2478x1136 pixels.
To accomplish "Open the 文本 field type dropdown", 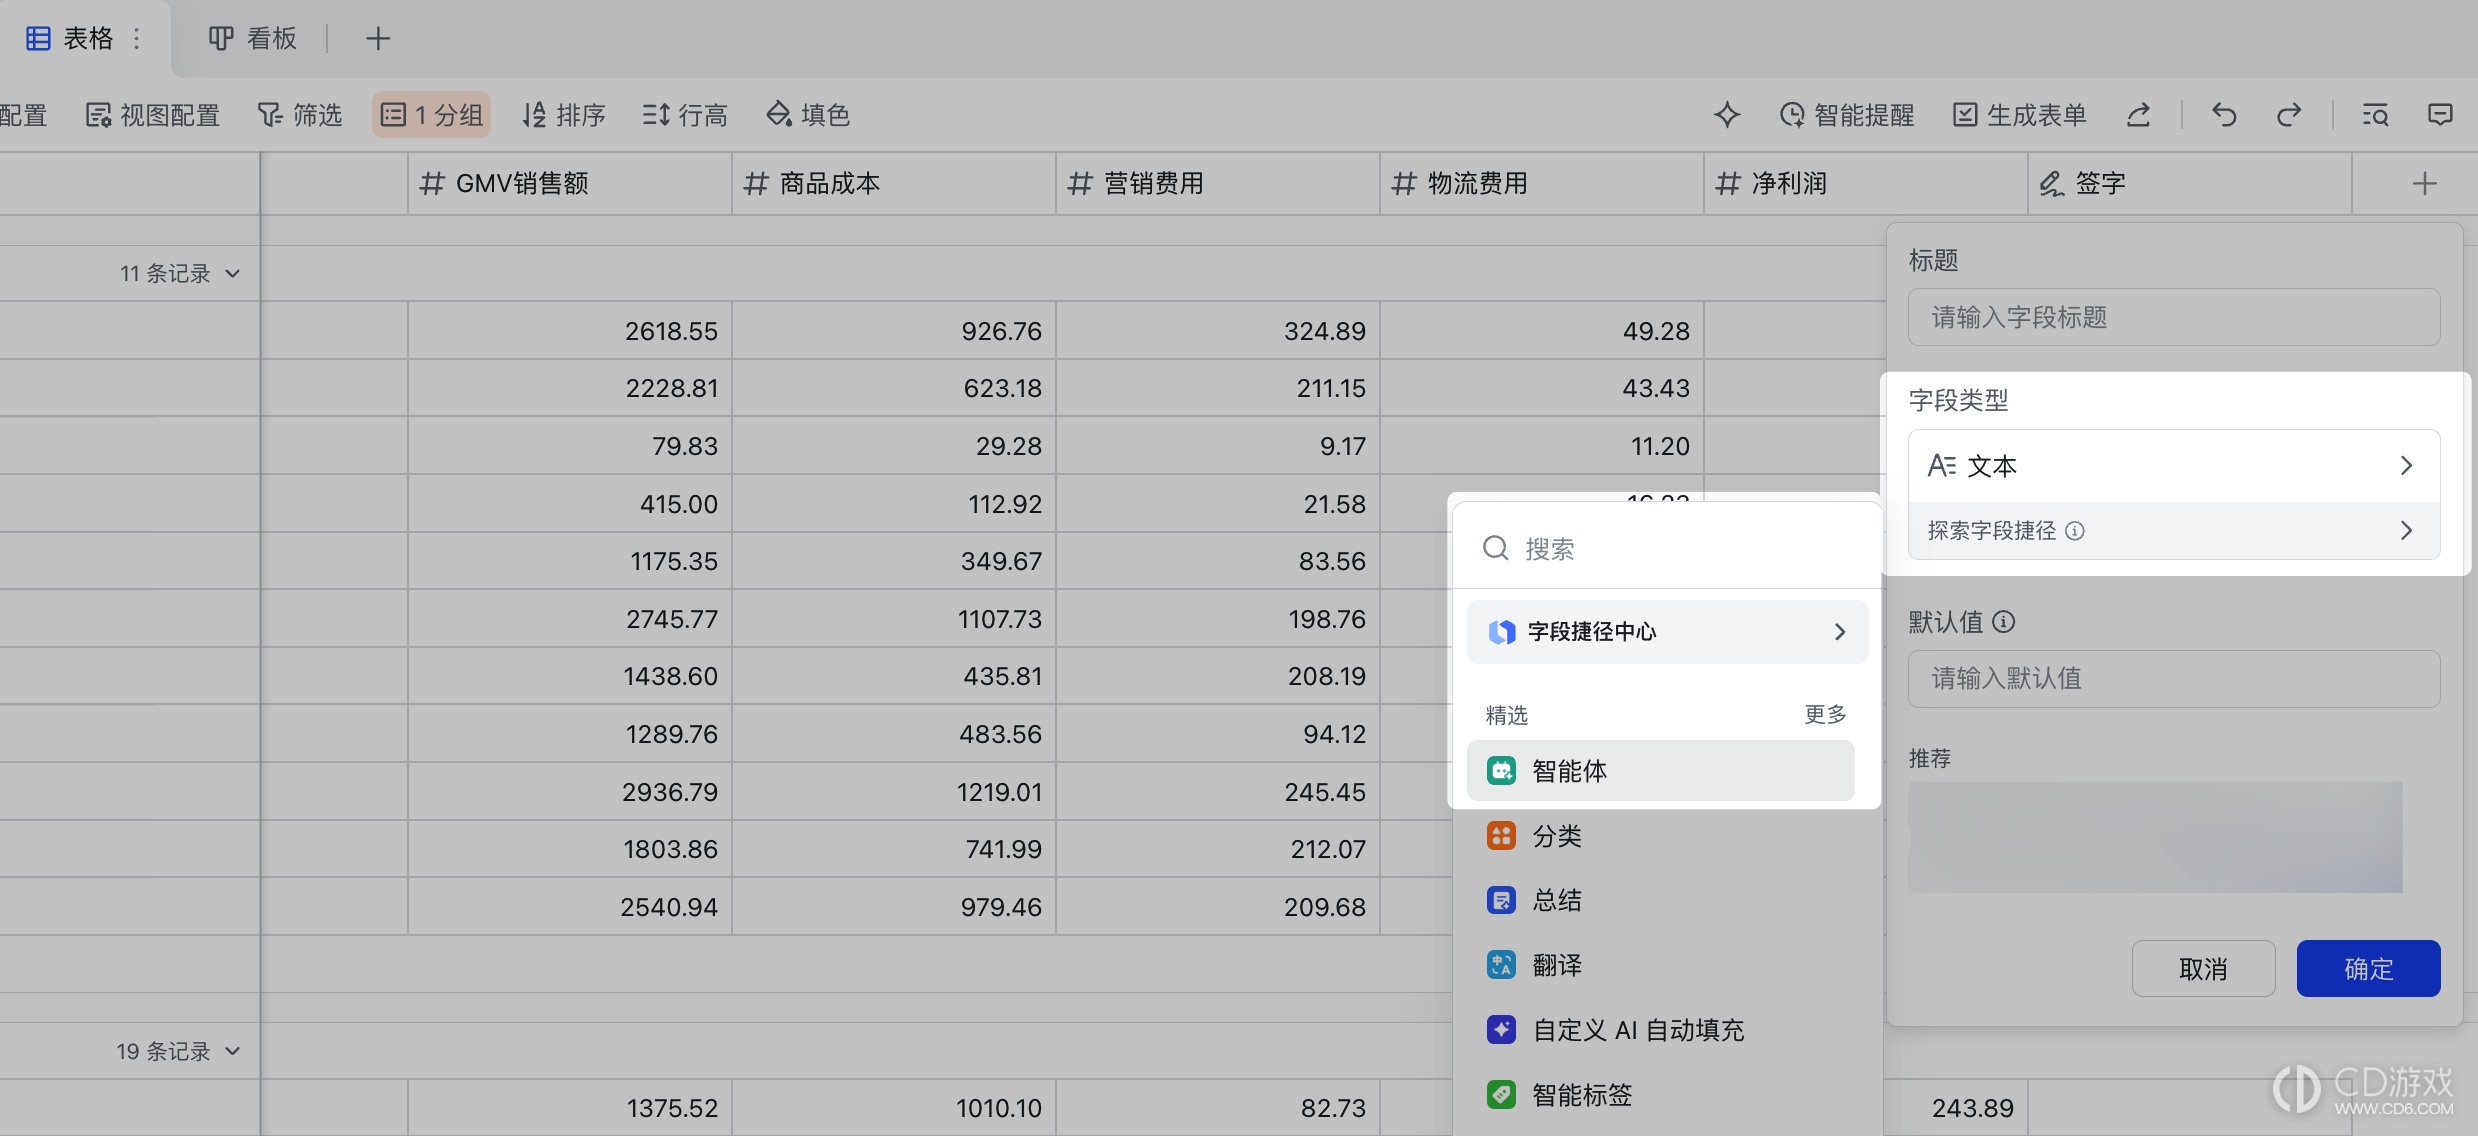I will pyautogui.click(x=2174, y=466).
